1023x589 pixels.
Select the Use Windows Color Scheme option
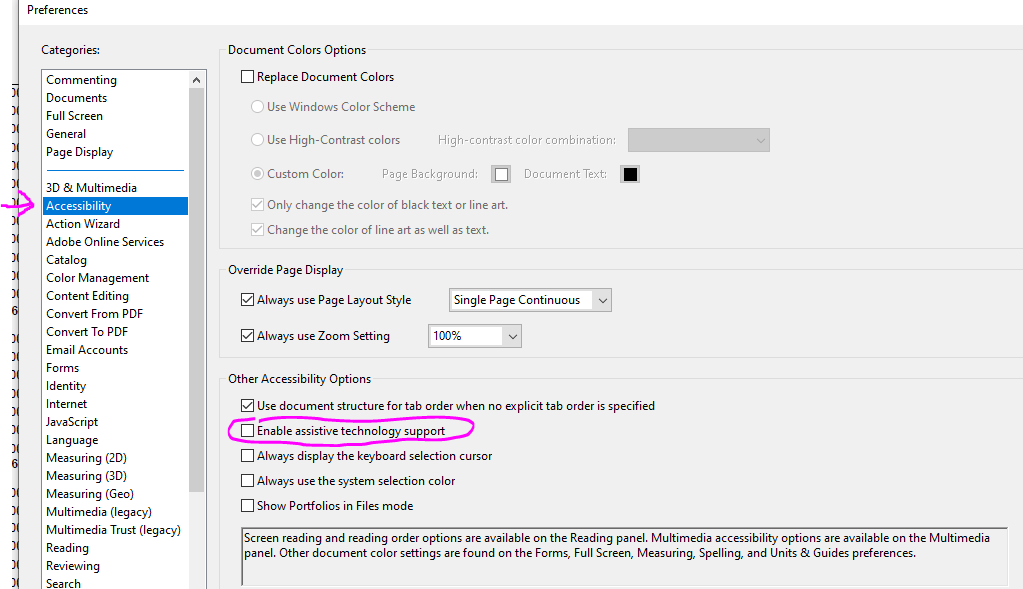[258, 107]
